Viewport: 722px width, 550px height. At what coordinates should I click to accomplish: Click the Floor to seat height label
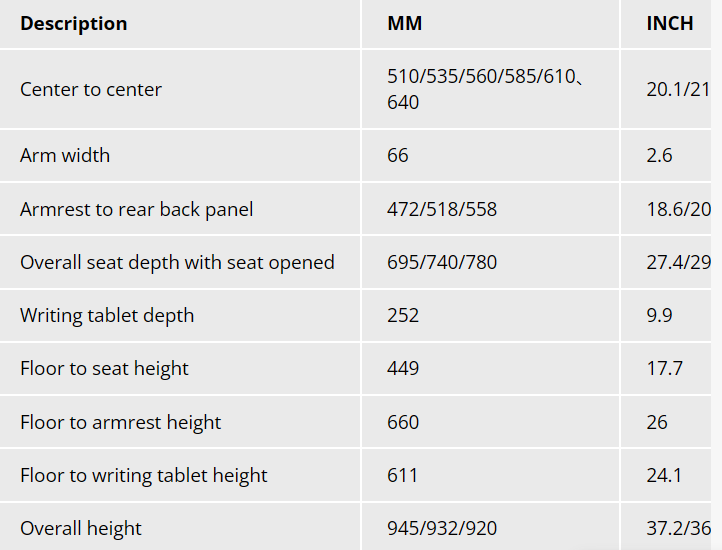click(x=104, y=368)
